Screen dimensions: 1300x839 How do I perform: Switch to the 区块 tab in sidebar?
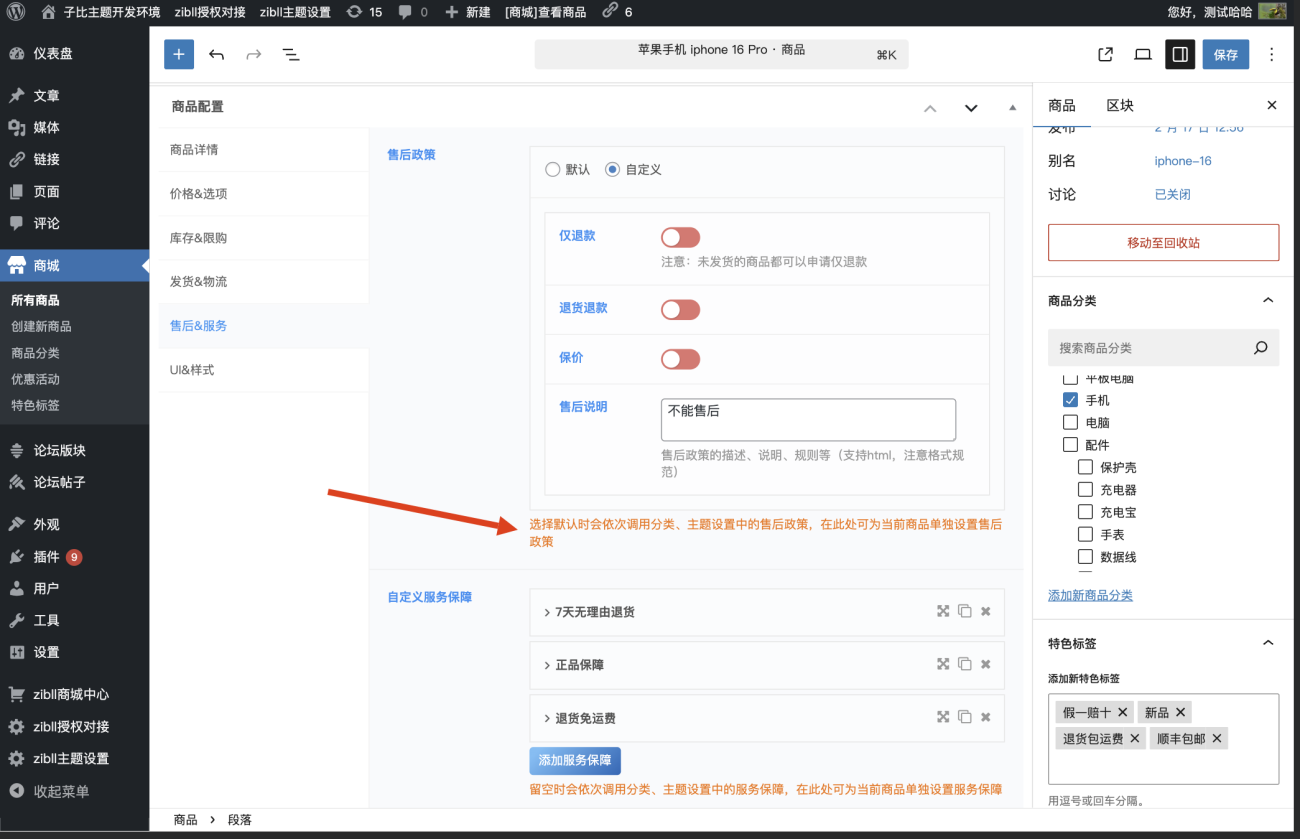[x=1120, y=104]
